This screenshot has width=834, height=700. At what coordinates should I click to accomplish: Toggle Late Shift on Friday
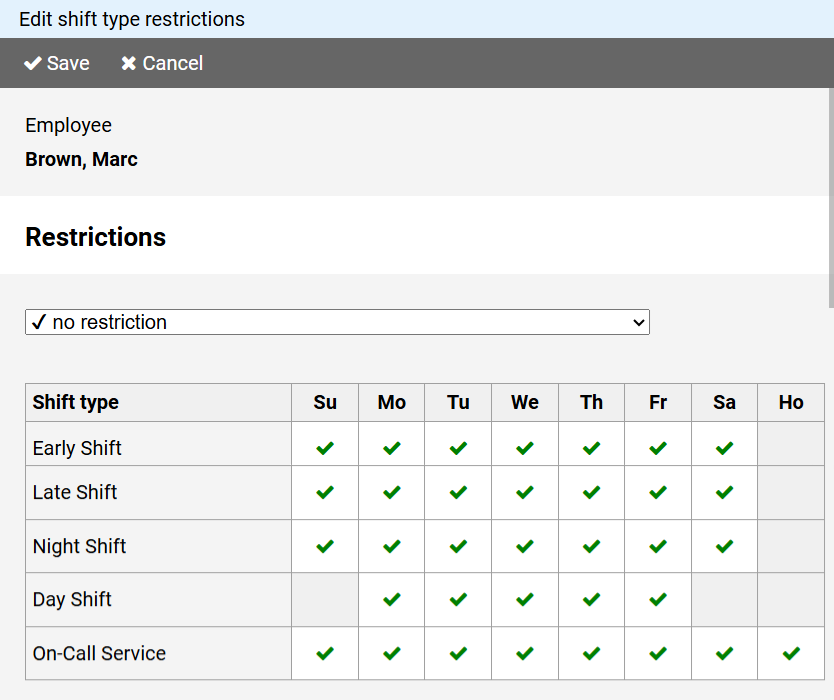pyautogui.click(x=658, y=493)
